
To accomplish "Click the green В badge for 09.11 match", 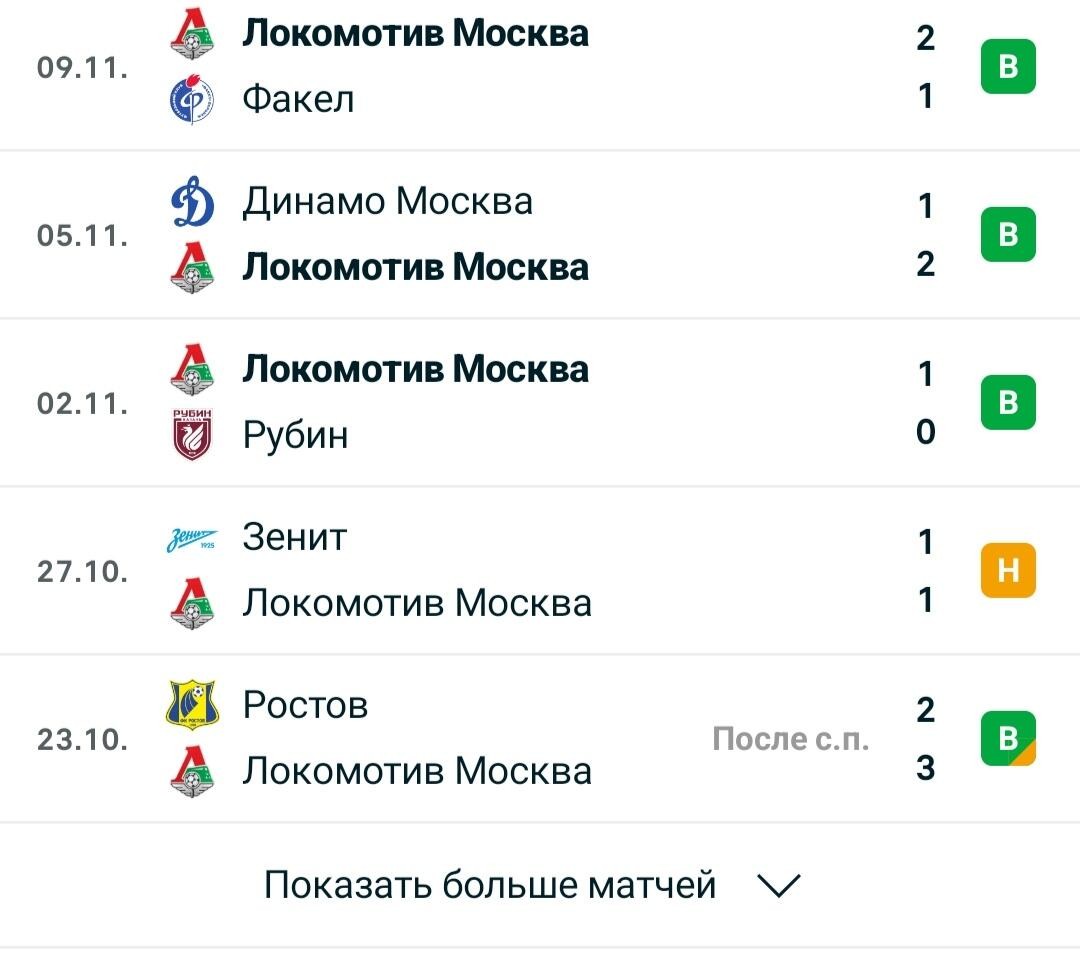I will click(1008, 66).
